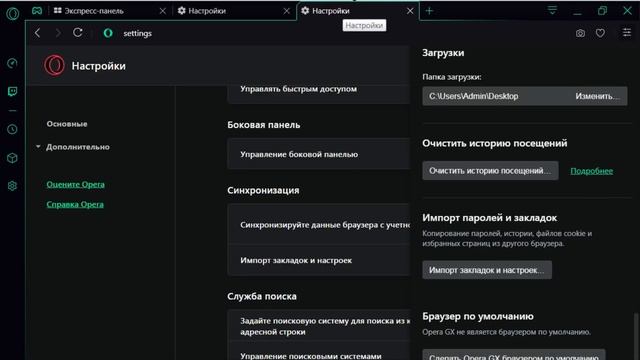Open Синхронизируйте данные браузера row

(x=318, y=224)
